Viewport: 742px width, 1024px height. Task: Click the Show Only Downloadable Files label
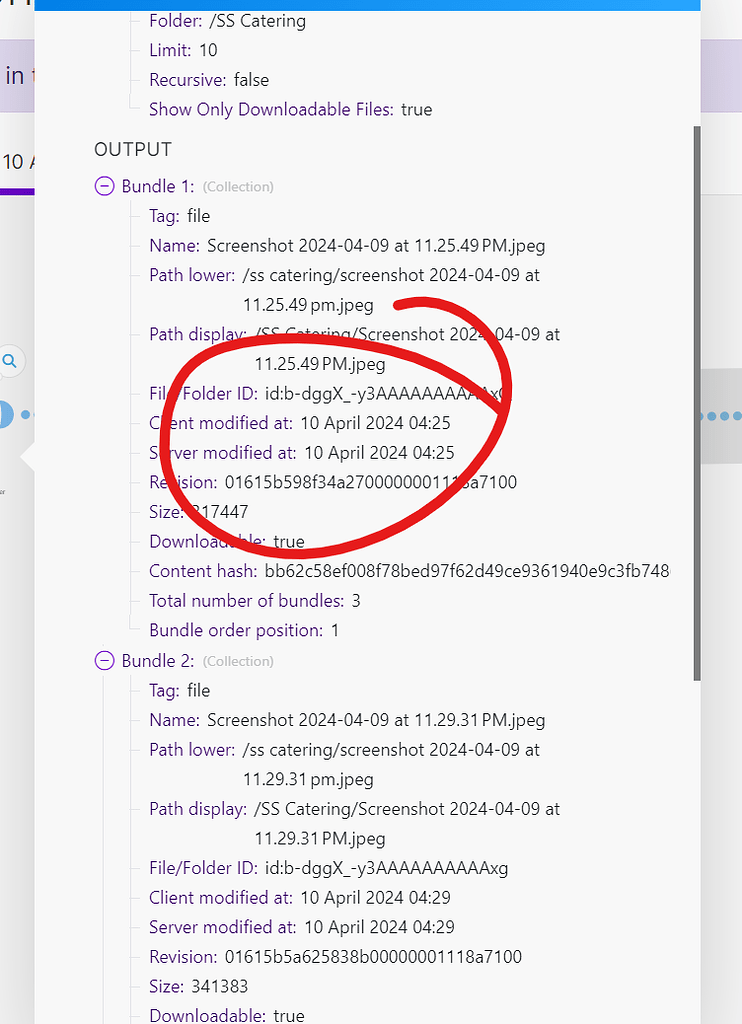(x=272, y=109)
